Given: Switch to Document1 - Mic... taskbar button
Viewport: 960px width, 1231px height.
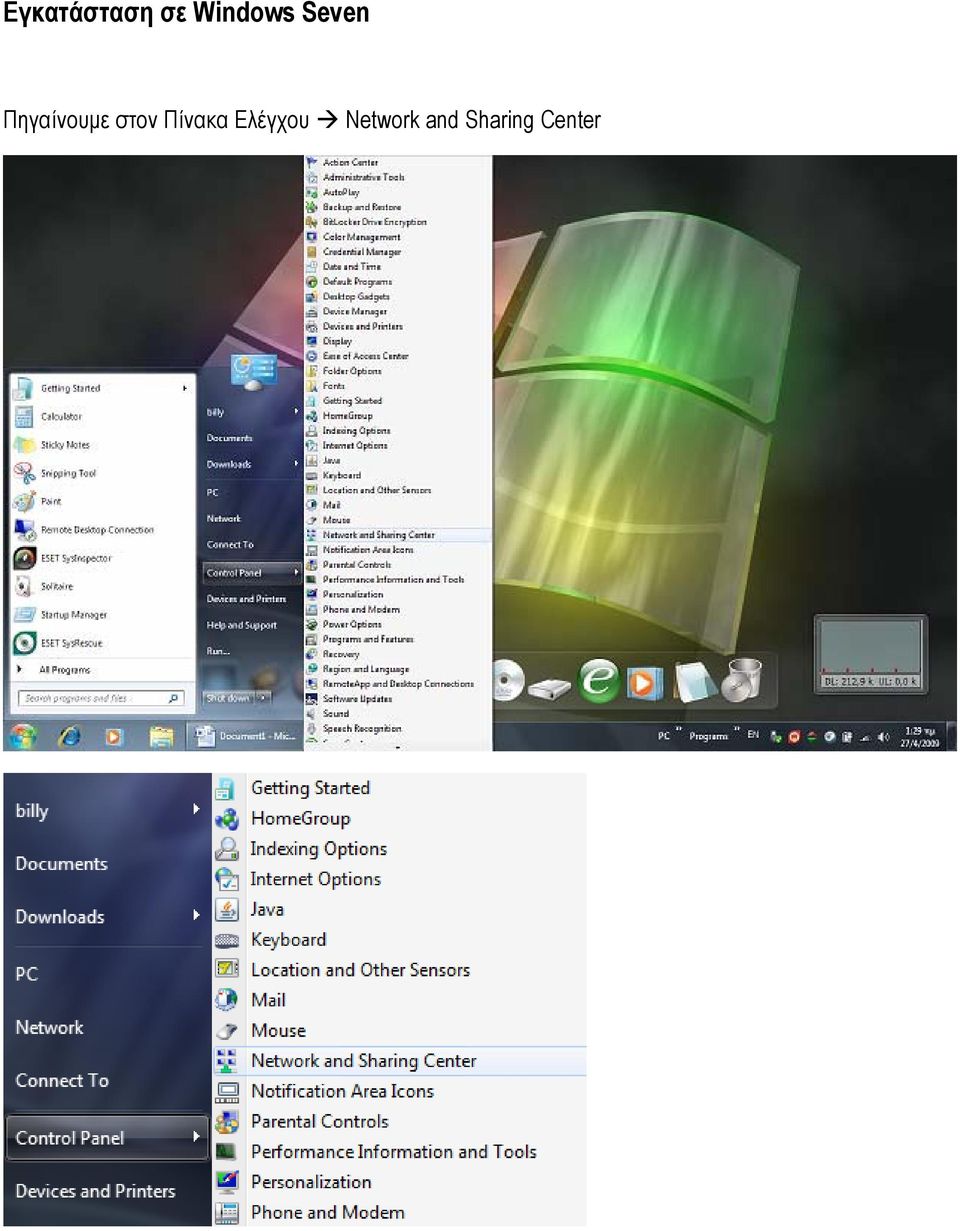Looking at the screenshot, I should [x=245, y=737].
